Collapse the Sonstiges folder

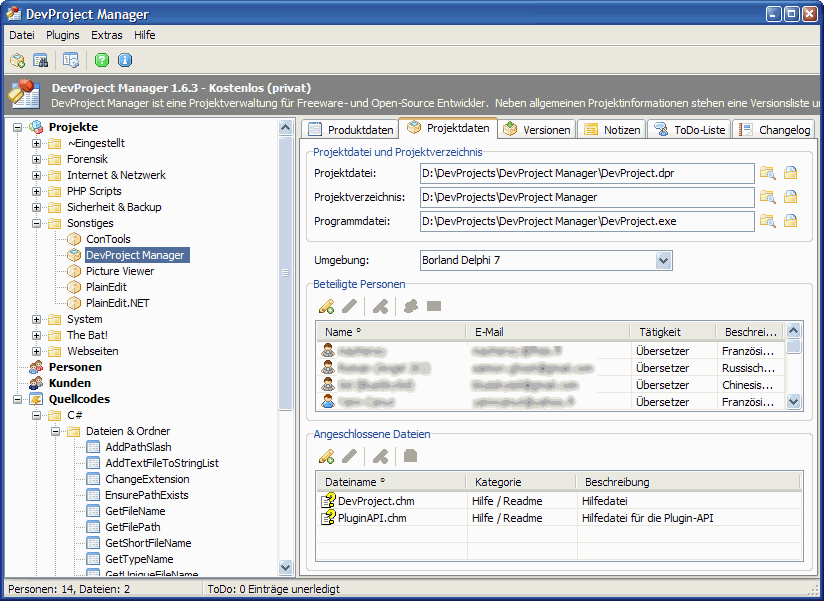click(36, 223)
